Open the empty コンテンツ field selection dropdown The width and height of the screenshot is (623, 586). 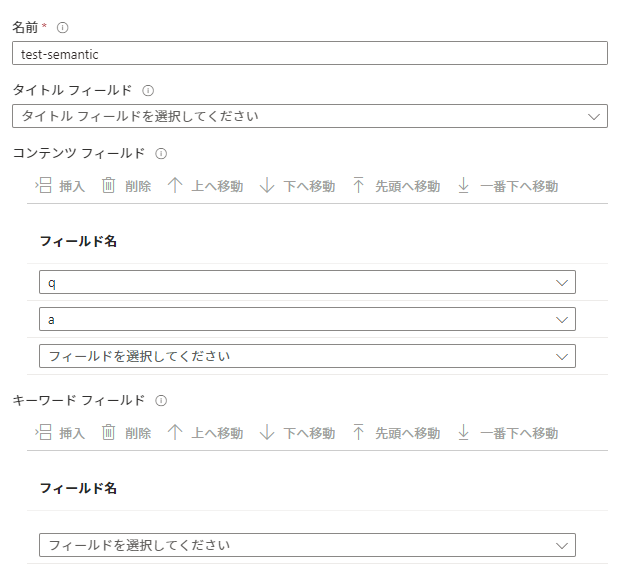(307, 356)
